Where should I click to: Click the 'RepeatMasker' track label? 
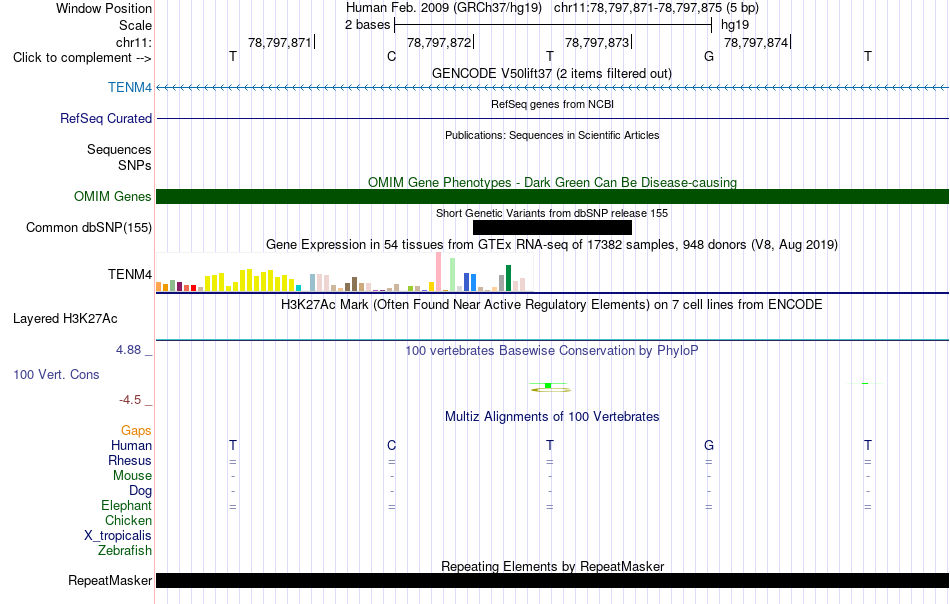(110, 580)
